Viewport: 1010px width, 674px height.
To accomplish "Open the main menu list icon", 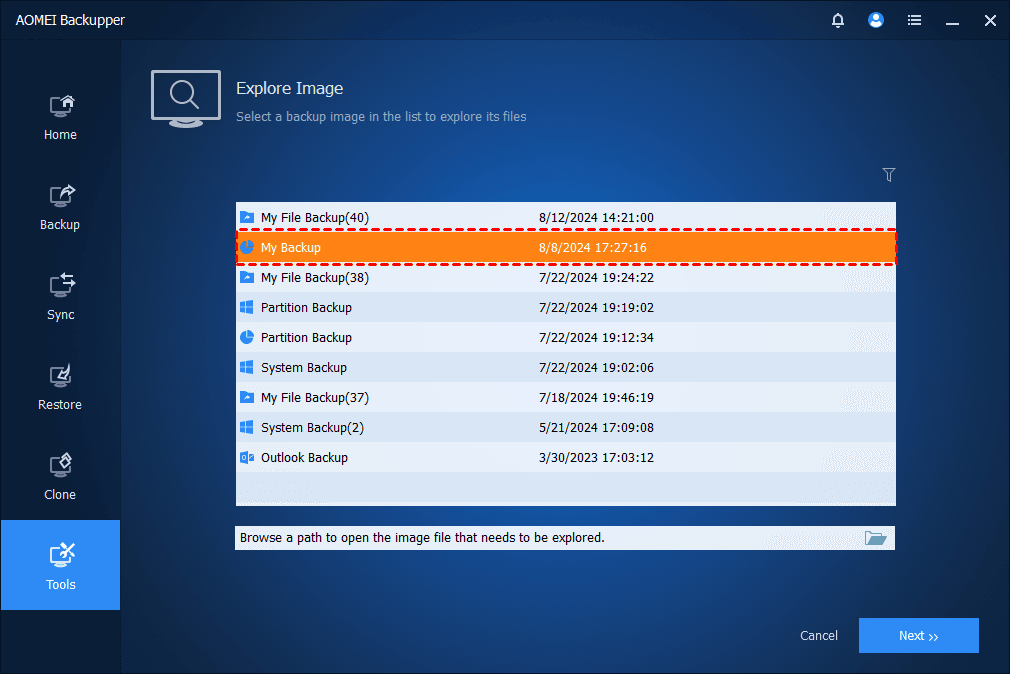I will (x=914, y=20).
